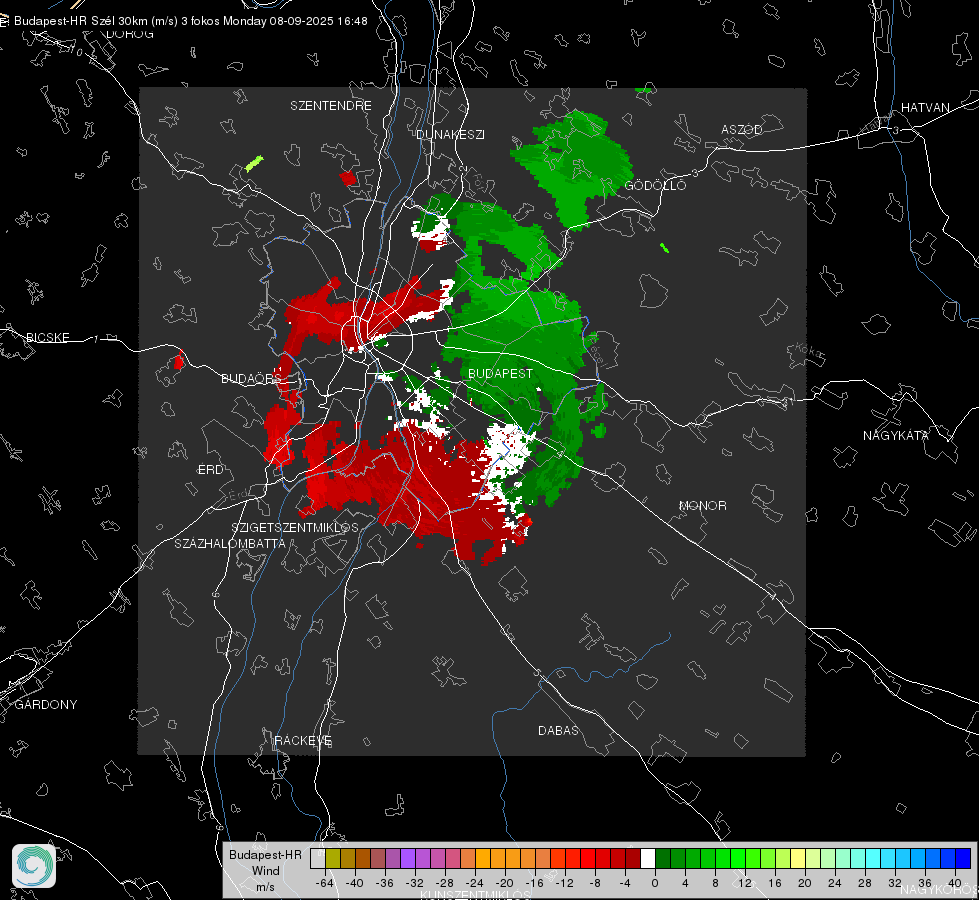Click the swirl logo icon in bottom-left corner
This screenshot has height=900, width=979.
click(34, 866)
